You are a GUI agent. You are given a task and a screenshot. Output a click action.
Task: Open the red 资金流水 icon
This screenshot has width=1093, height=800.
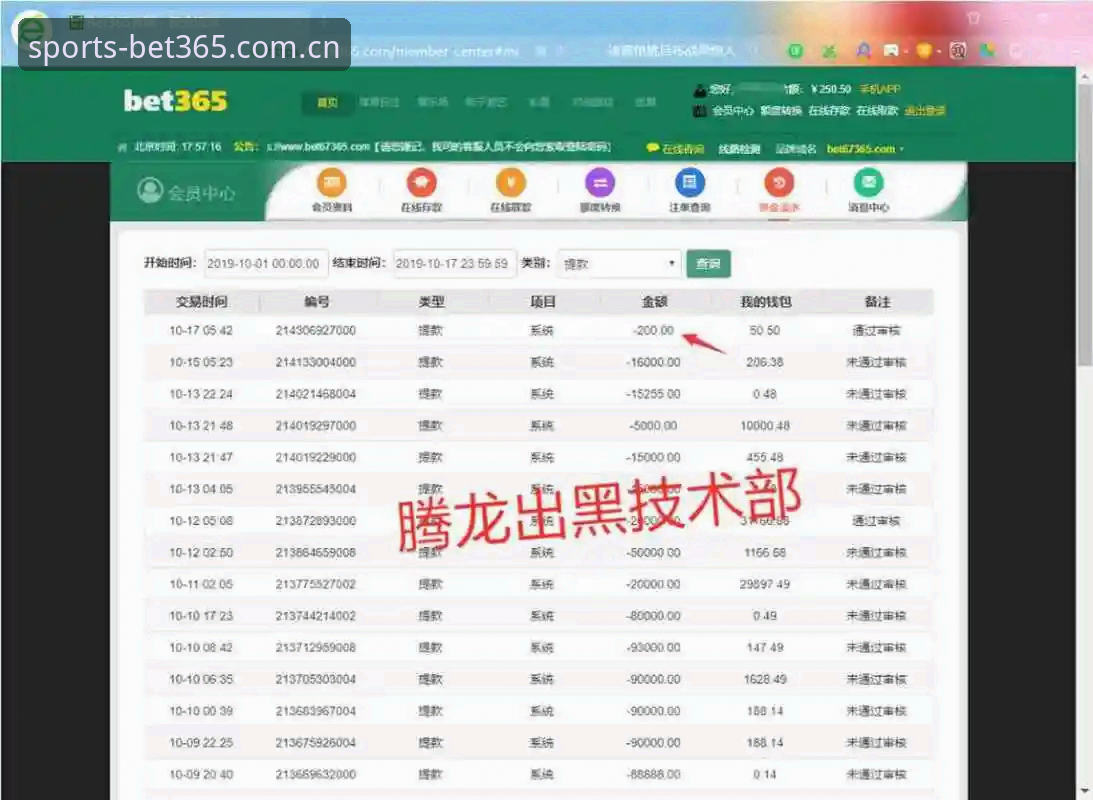(x=779, y=183)
